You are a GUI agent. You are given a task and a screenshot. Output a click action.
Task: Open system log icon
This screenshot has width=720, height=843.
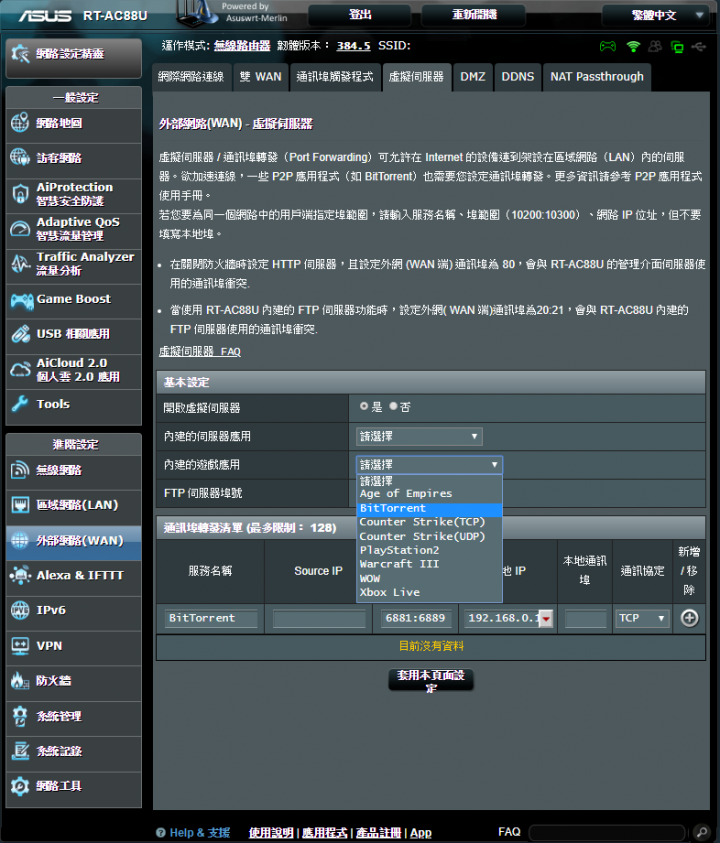(x=20, y=751)
